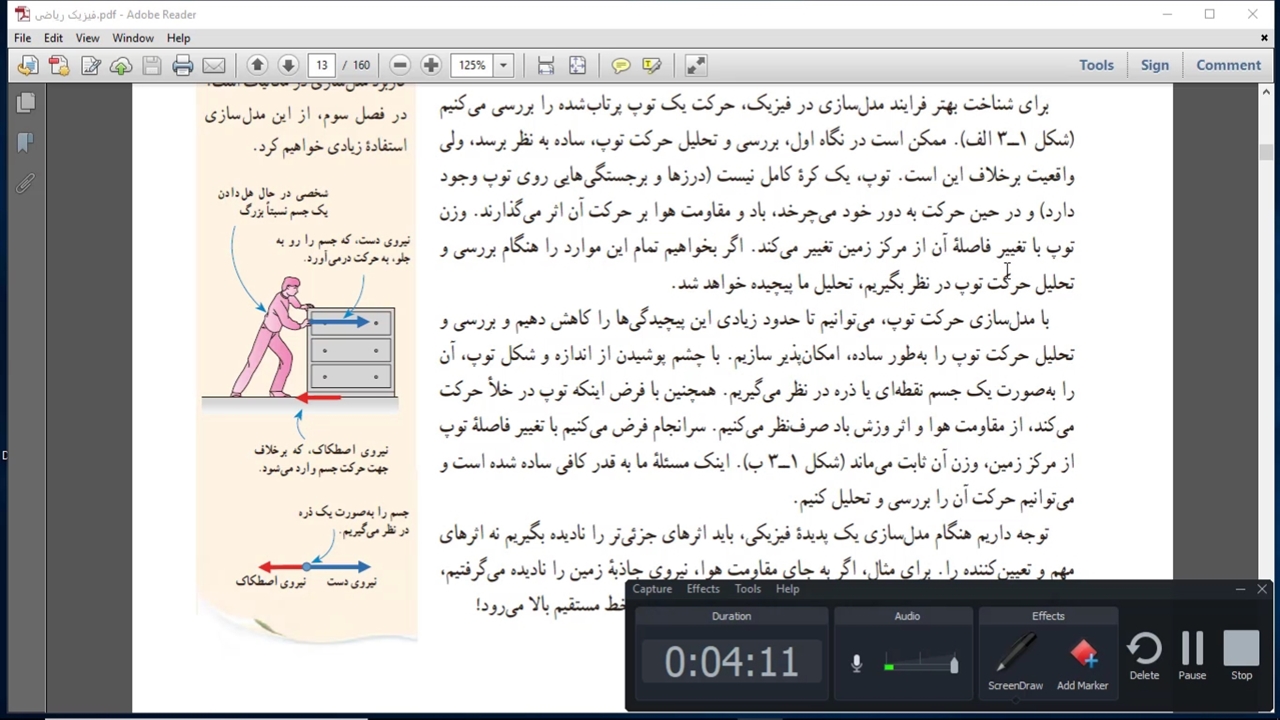This screenshot has width=1280, height=720.
Task: Open the Attachments paperclip panel
Action: pyautogui.click(x=25, y=183)
